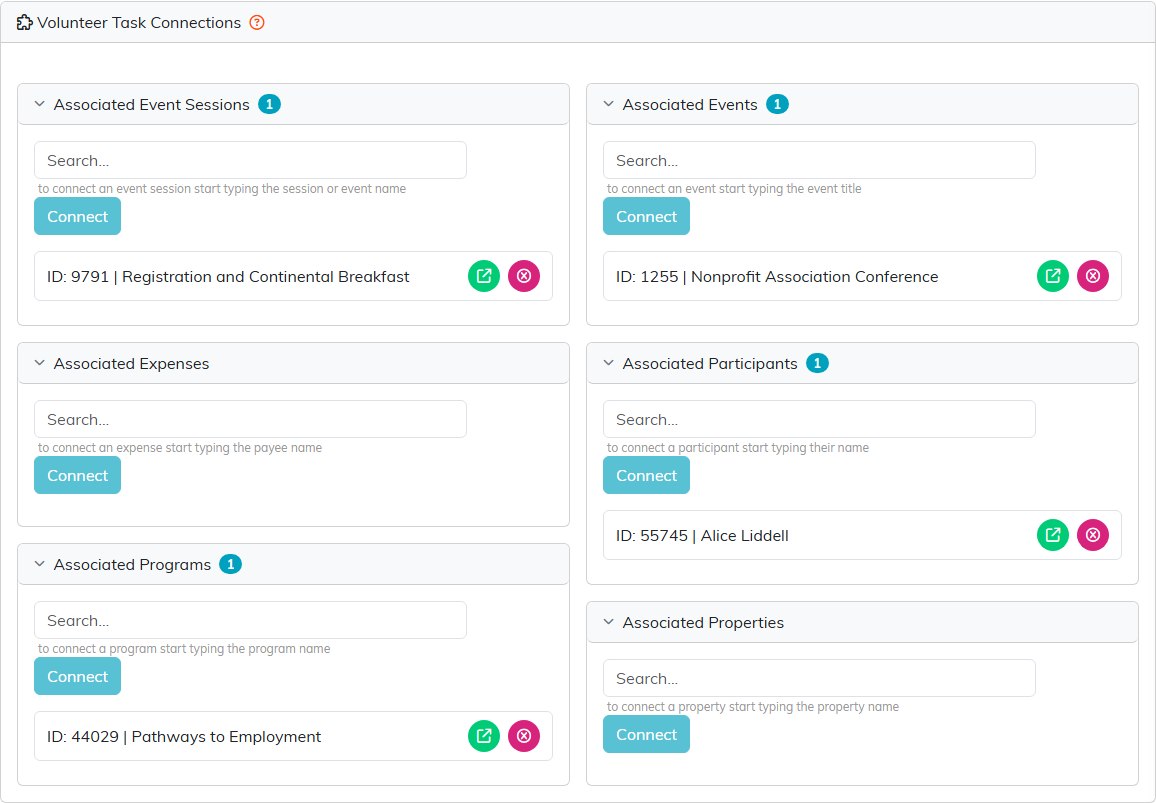Focus the program name search field

[251, 621]
